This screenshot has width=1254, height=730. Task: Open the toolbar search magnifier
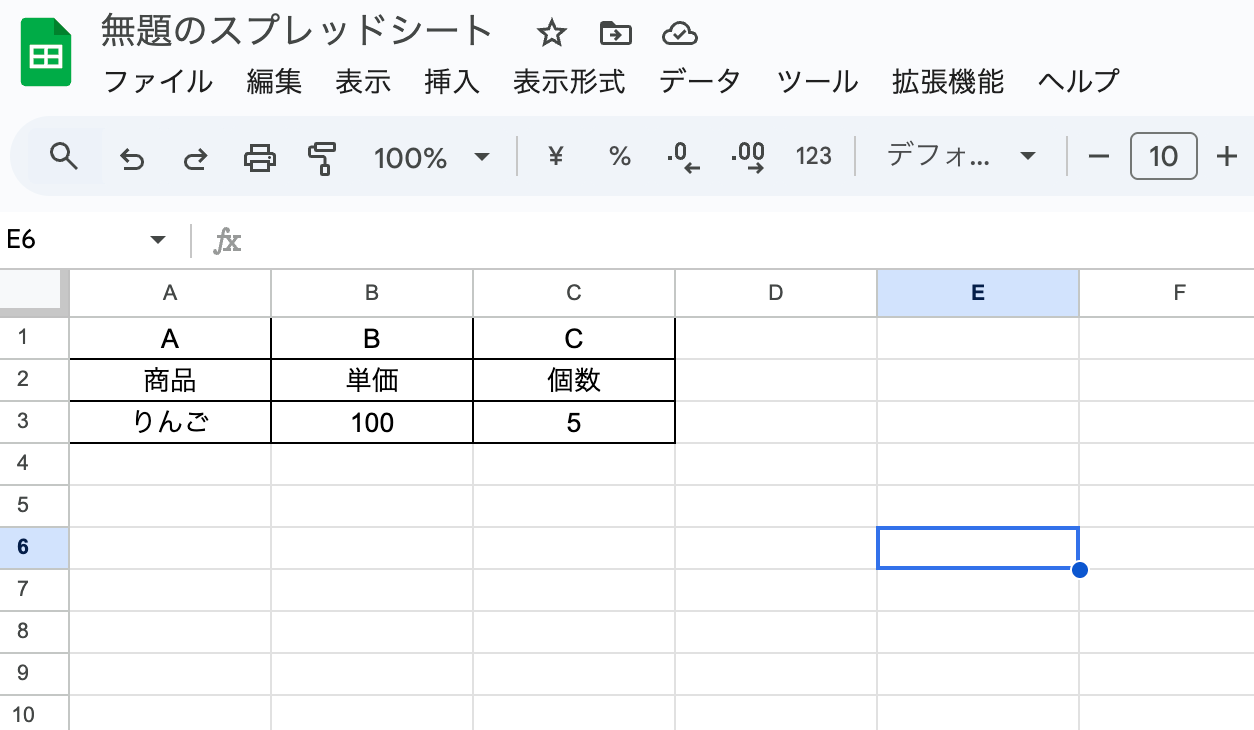(64, 156)
